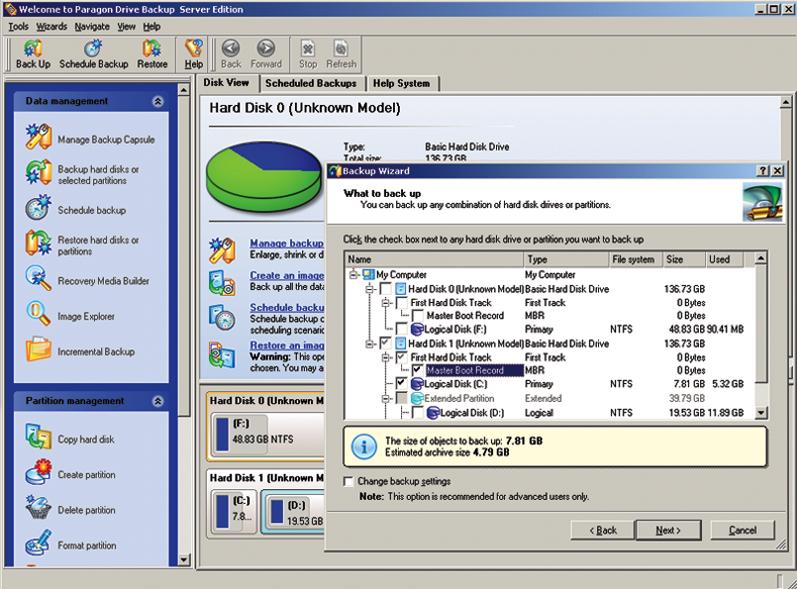
Task: Open Manage Backup Capsule in sidebar
Action: click(90, 138)
